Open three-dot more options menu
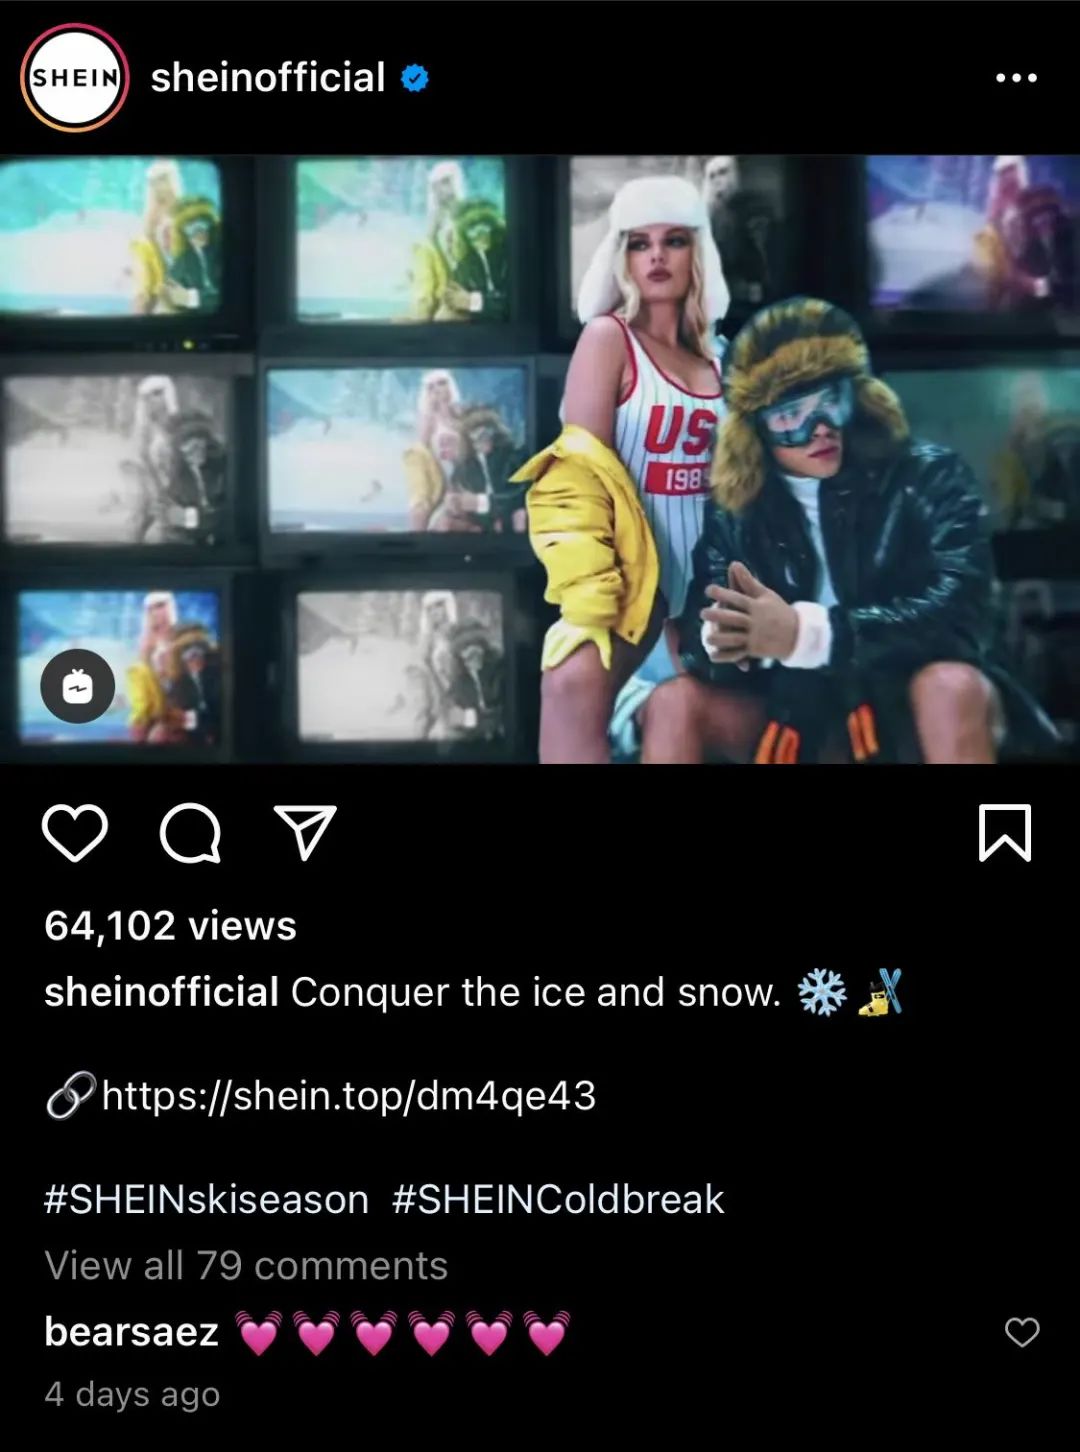 1016,78
